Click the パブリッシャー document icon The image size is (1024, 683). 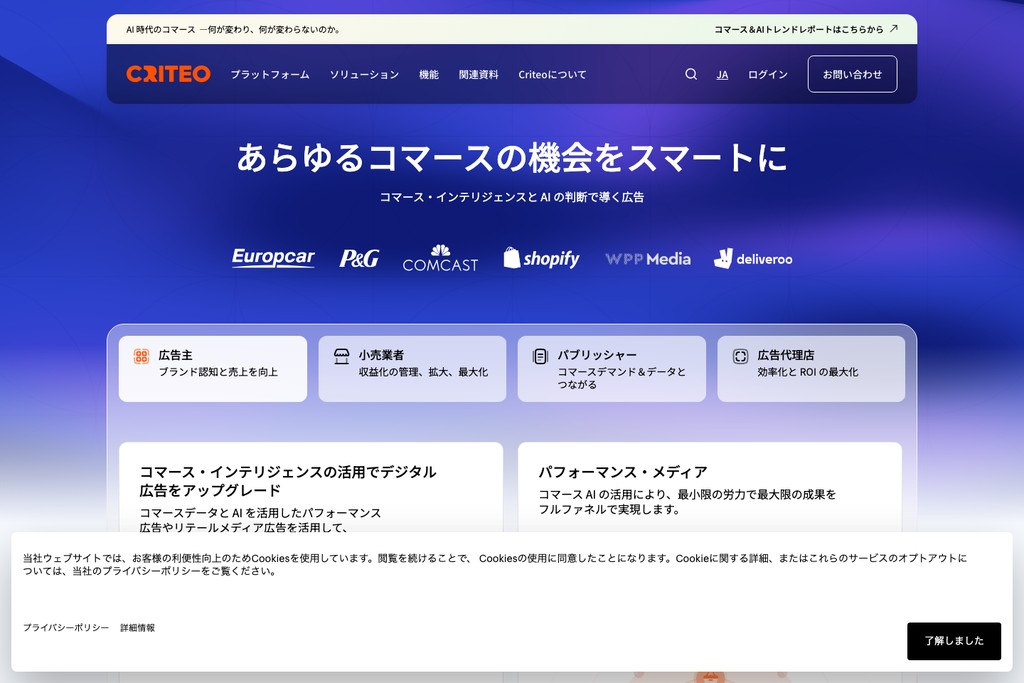tap(540, 357)
